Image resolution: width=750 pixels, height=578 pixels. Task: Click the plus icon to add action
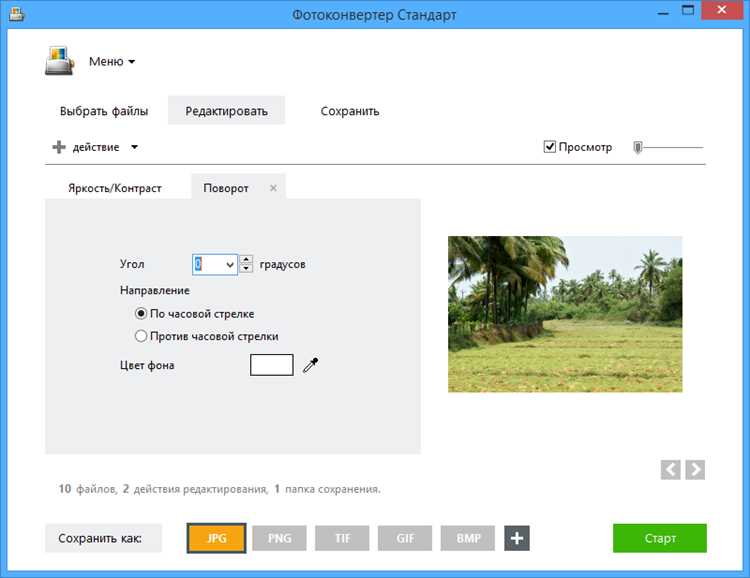pos(59,147)
